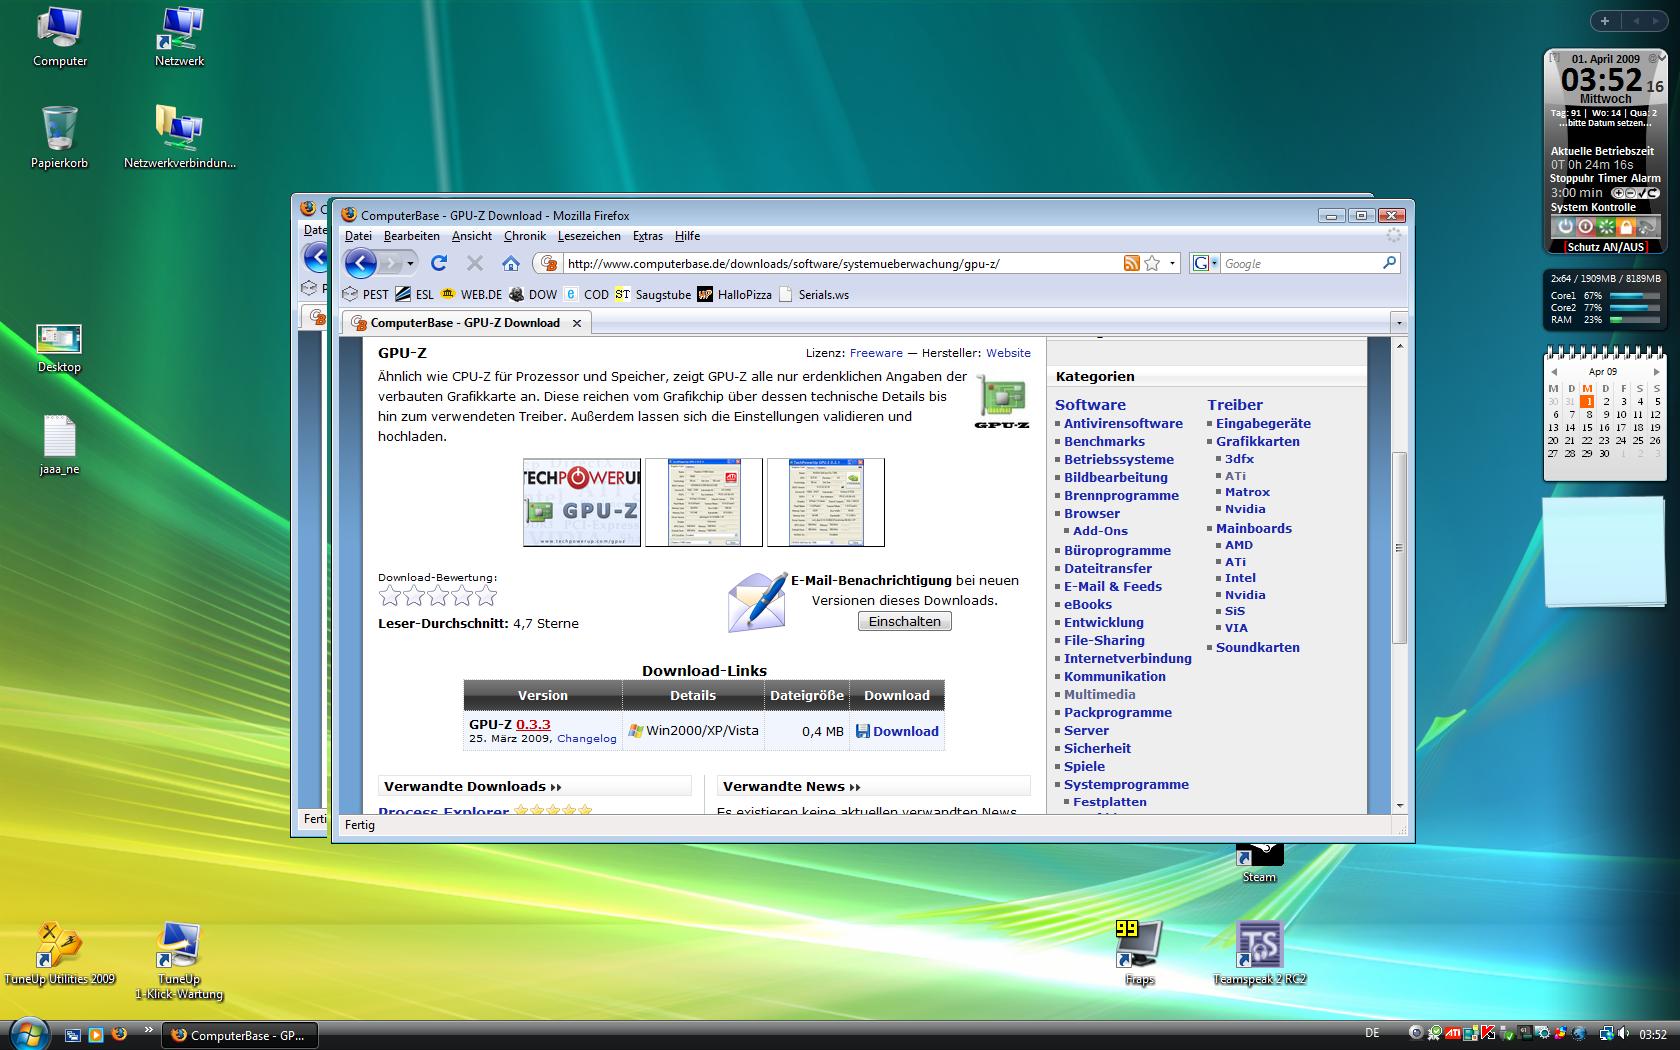Expand the hidden Quick Launch items chevron
Image resolution: width=1680 pixels, height=1050 pixels.
[x=149, y=1029]
